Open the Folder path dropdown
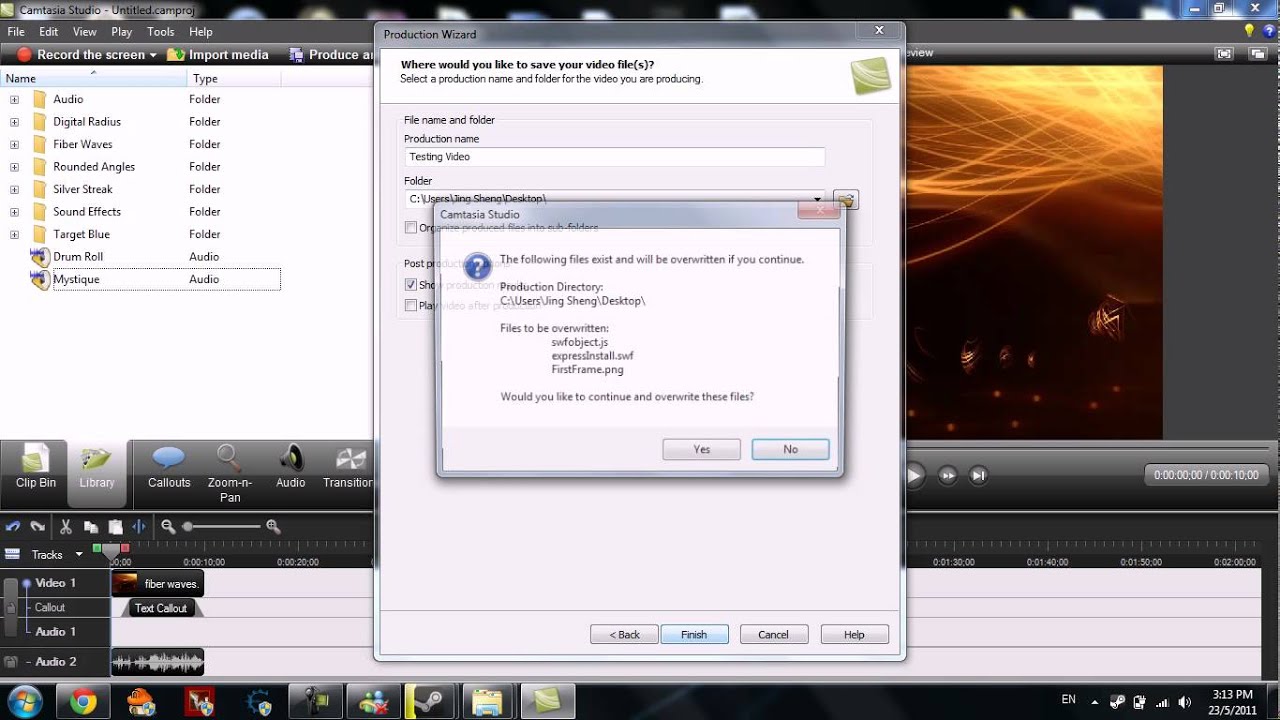 pyautogui.click(x=817, y=199)
